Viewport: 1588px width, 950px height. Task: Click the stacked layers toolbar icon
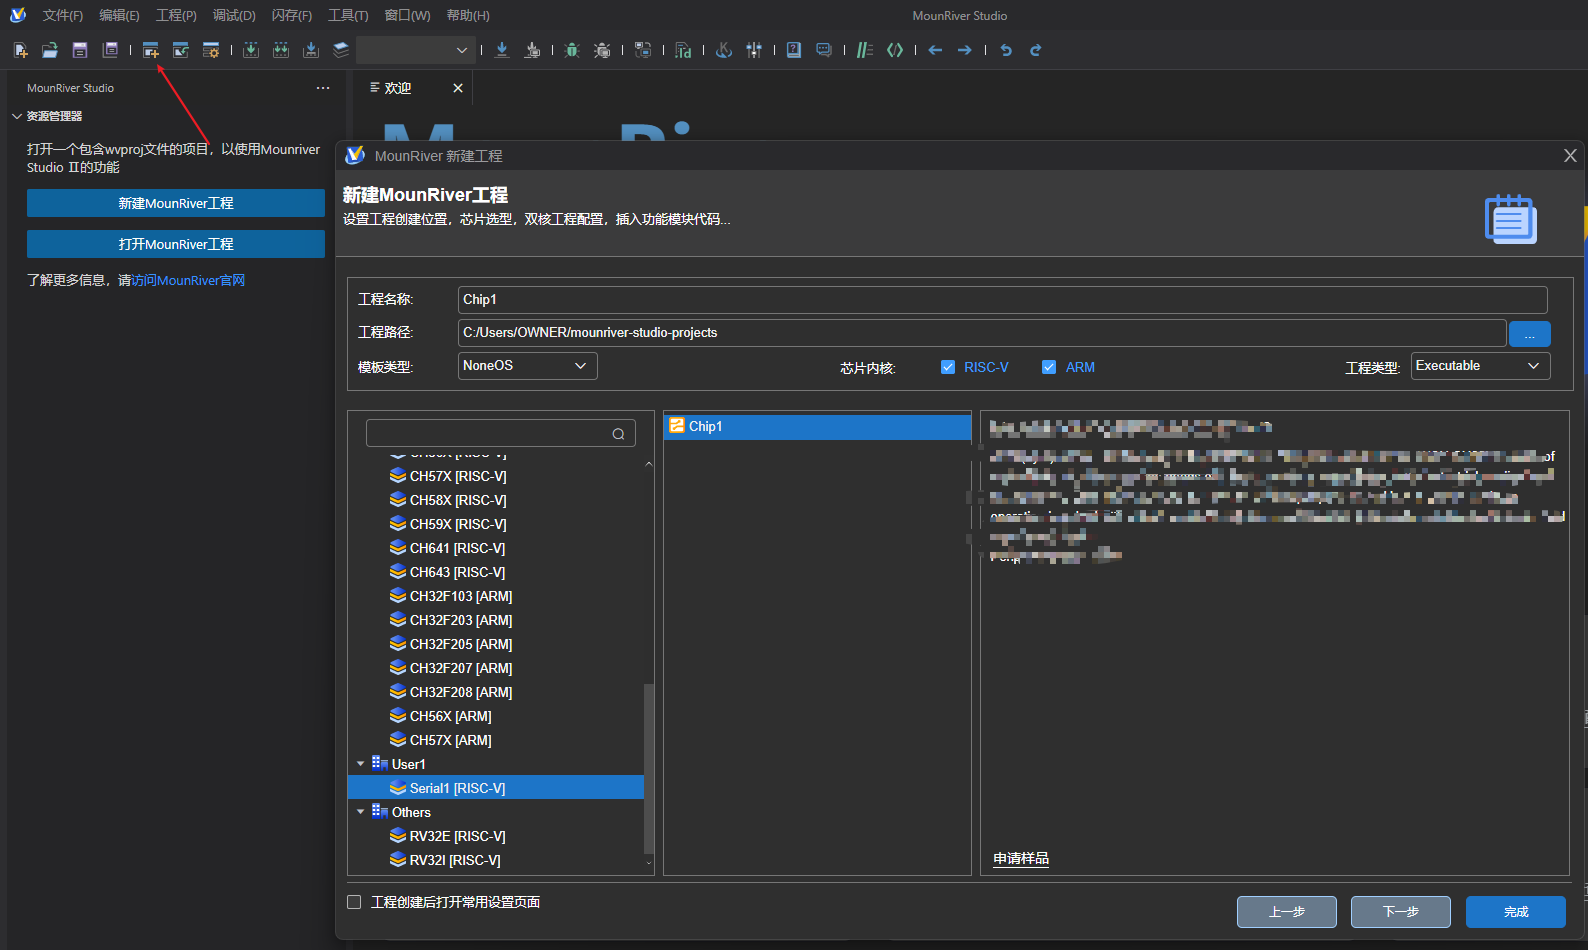pyautogui.click(x=341, y=50)
